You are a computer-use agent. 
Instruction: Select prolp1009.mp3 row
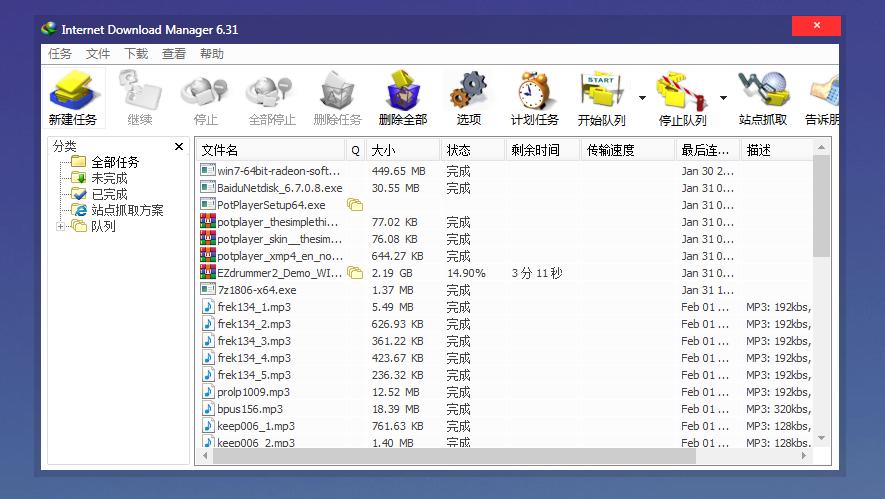(505, 392)
